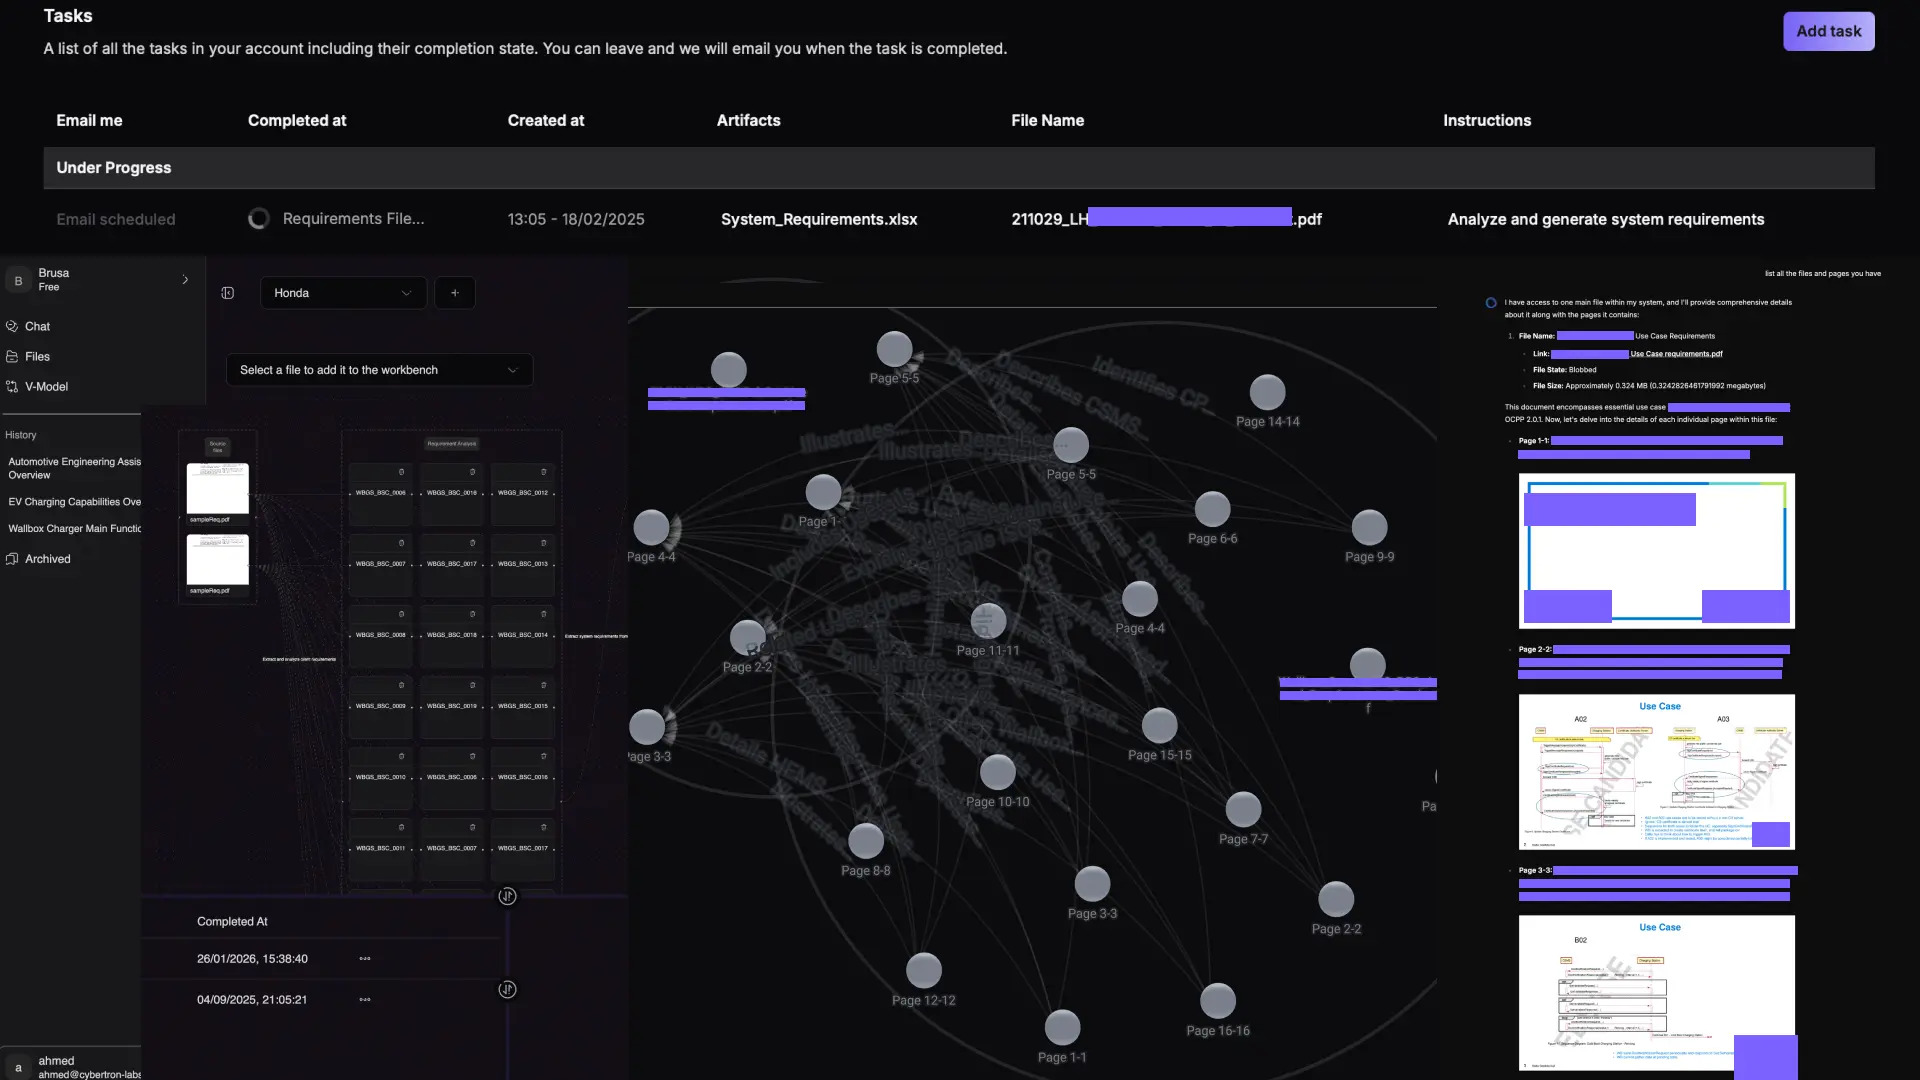Image resolution: width=1920 pixels, height=1080 pixels.
Task: Click the Add task button
Action: coord(1828,31)
